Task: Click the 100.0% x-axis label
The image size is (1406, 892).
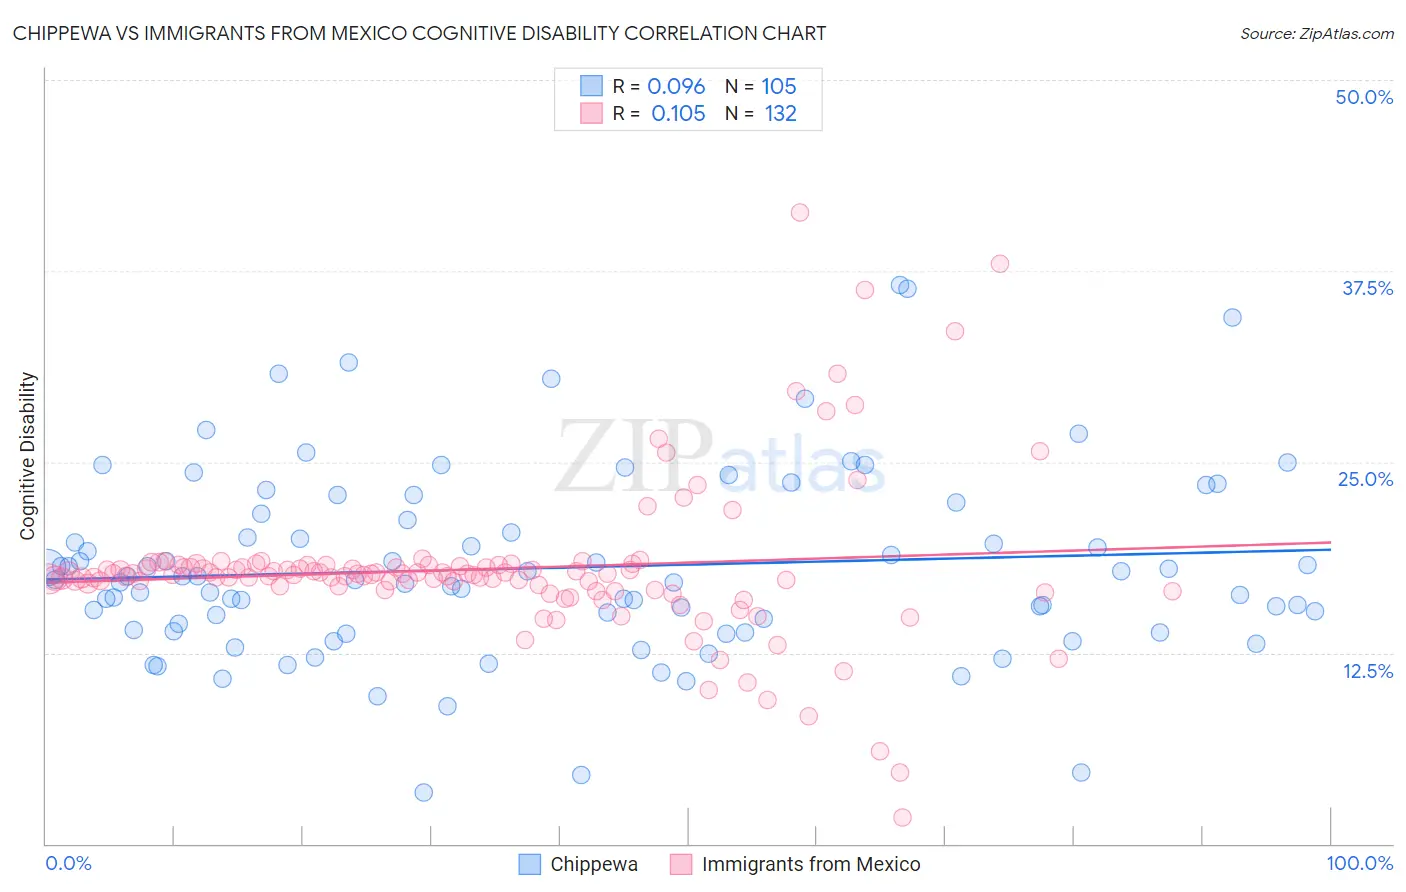Action: click(1360, 863)
